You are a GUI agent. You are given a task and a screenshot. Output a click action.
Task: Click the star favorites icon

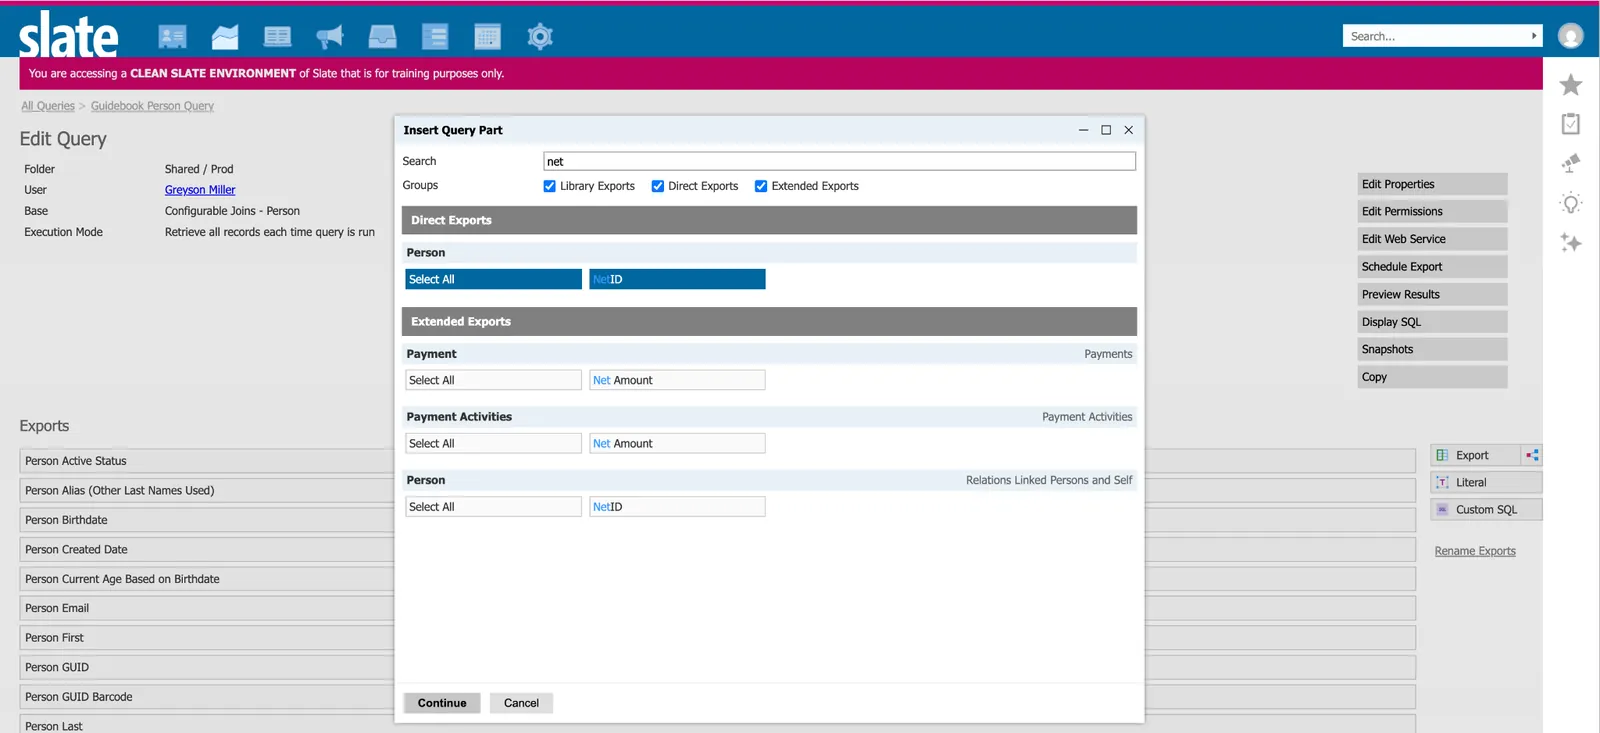click(x=1571, y=85)
